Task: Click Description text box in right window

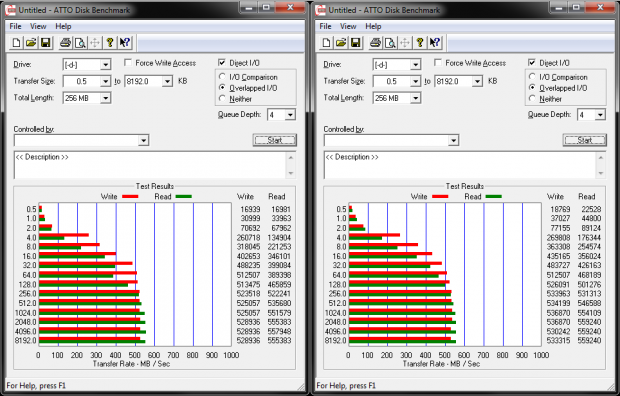Action: coord(460,165)
